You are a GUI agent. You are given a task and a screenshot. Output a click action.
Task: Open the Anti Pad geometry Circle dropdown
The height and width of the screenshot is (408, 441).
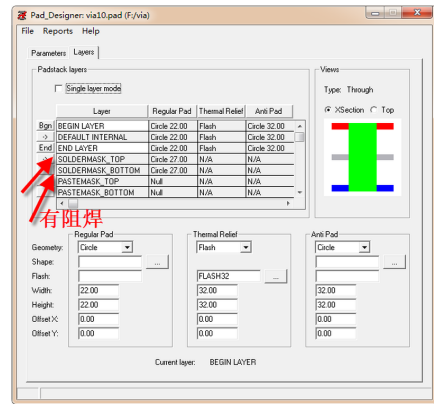pyautogui.click(x=364, y=247)
